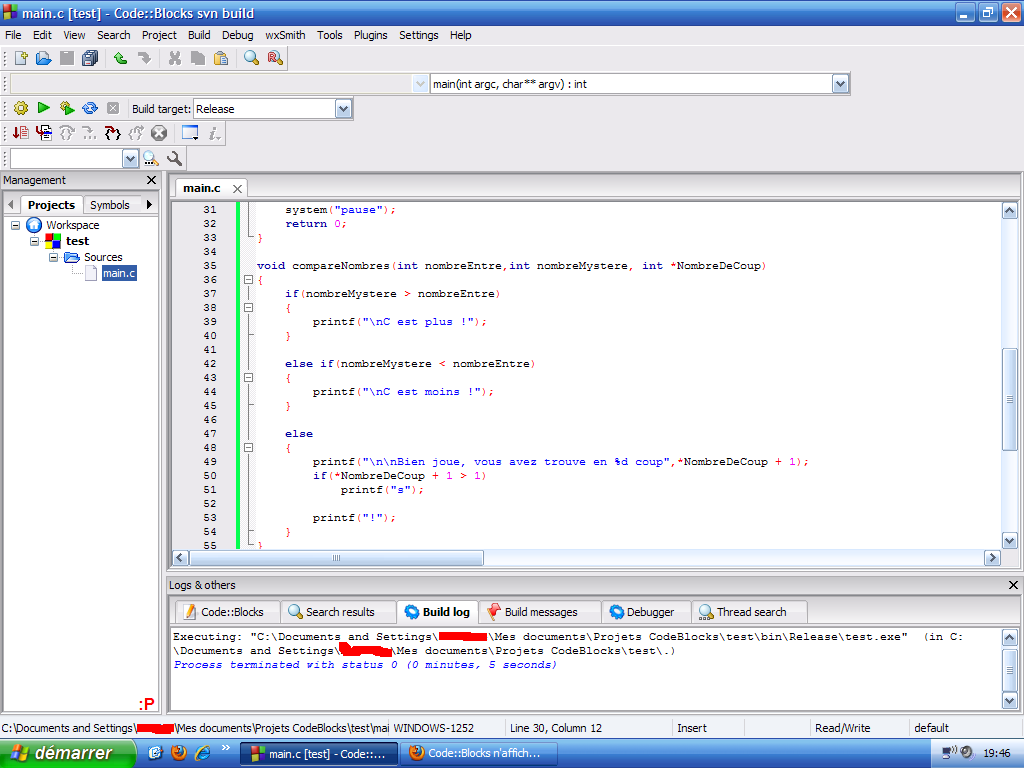Collapse the Sources folder in Projects tree
This screenshot has width=1024, height=768.
pos(52,256)
